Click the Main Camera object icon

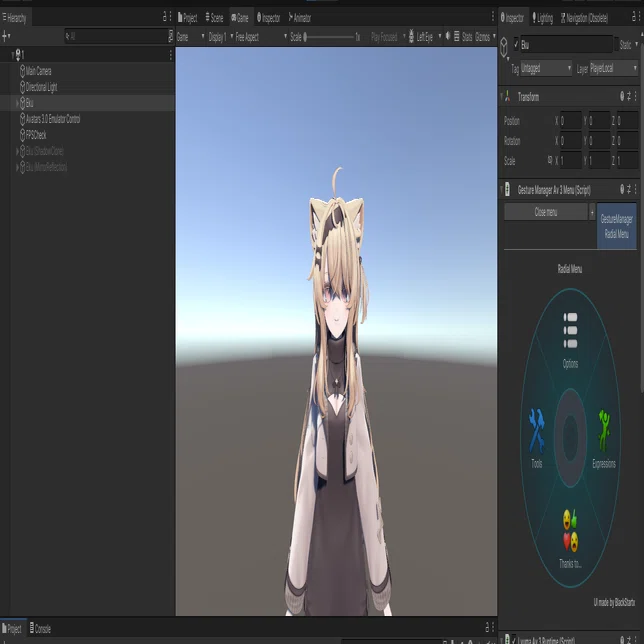(x=23, y=71)
